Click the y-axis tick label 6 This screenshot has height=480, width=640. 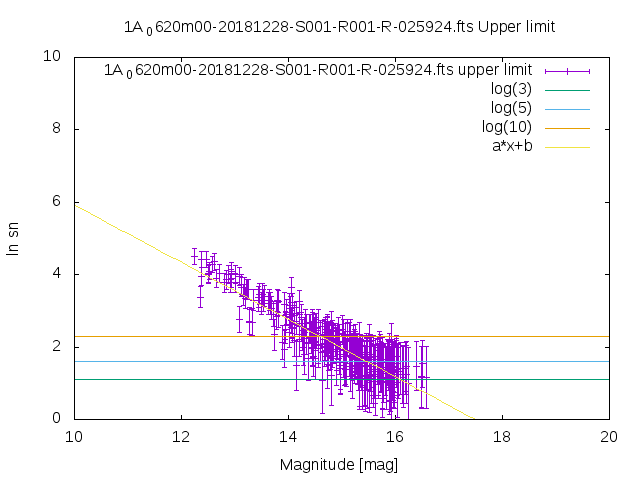(x=56, y=201)
